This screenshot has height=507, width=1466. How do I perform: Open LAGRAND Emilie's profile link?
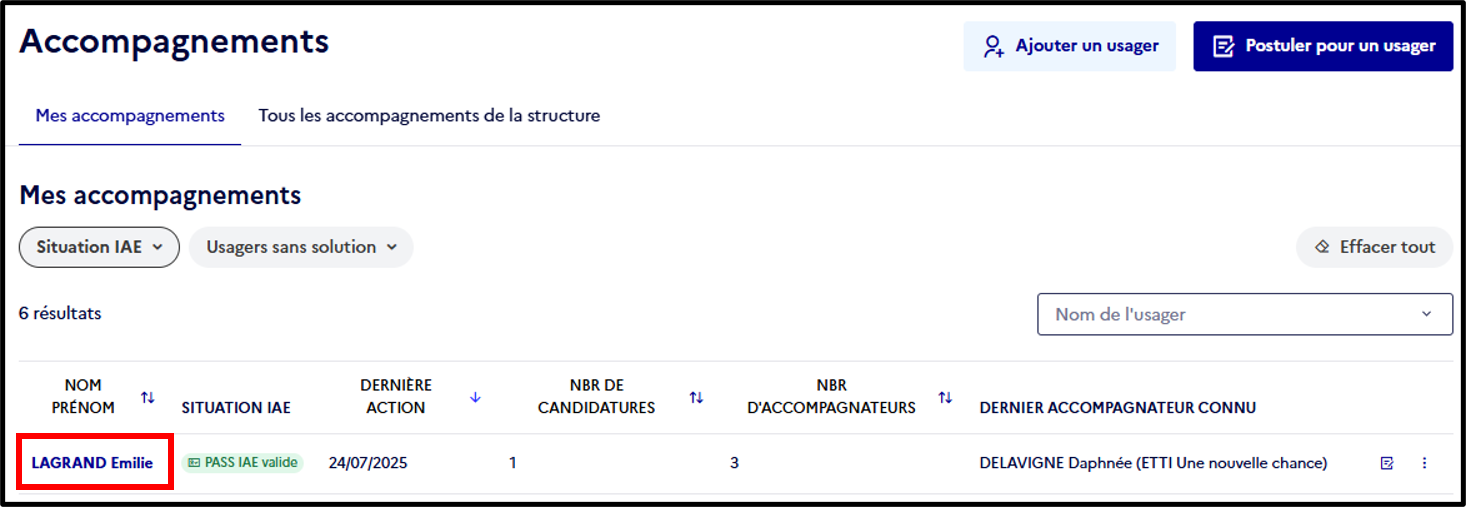[x=92, y=463]
